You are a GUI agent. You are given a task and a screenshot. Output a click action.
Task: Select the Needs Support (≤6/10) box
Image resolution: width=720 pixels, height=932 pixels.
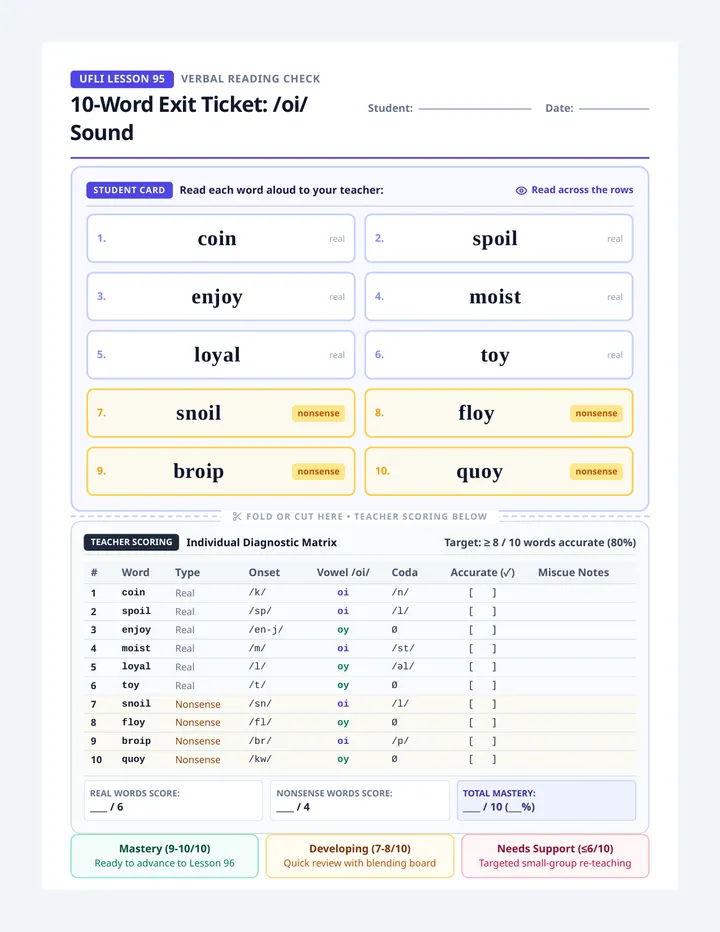(555, 856)
